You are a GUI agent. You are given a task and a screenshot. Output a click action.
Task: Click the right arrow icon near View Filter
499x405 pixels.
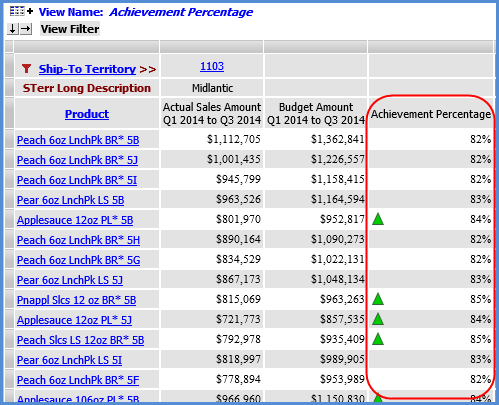click(x=26, y=29)
